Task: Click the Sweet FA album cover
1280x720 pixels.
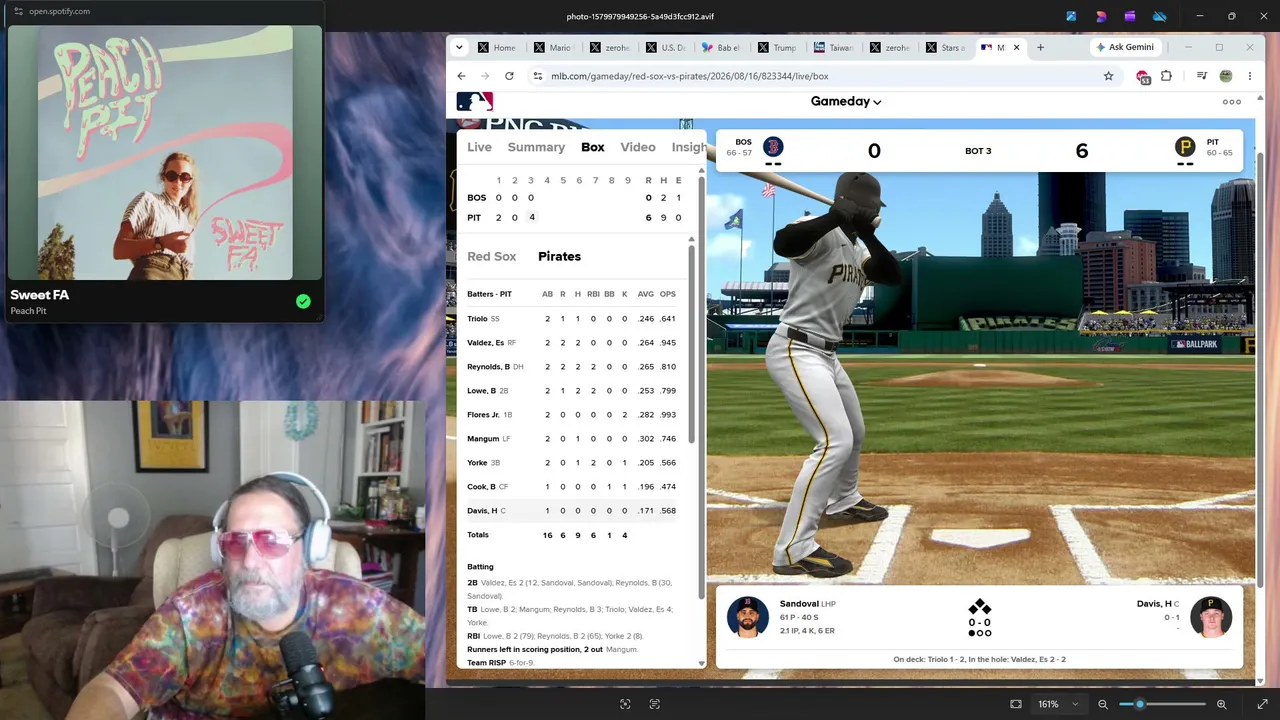Action: pyautogui.click(x=165, y=152)
